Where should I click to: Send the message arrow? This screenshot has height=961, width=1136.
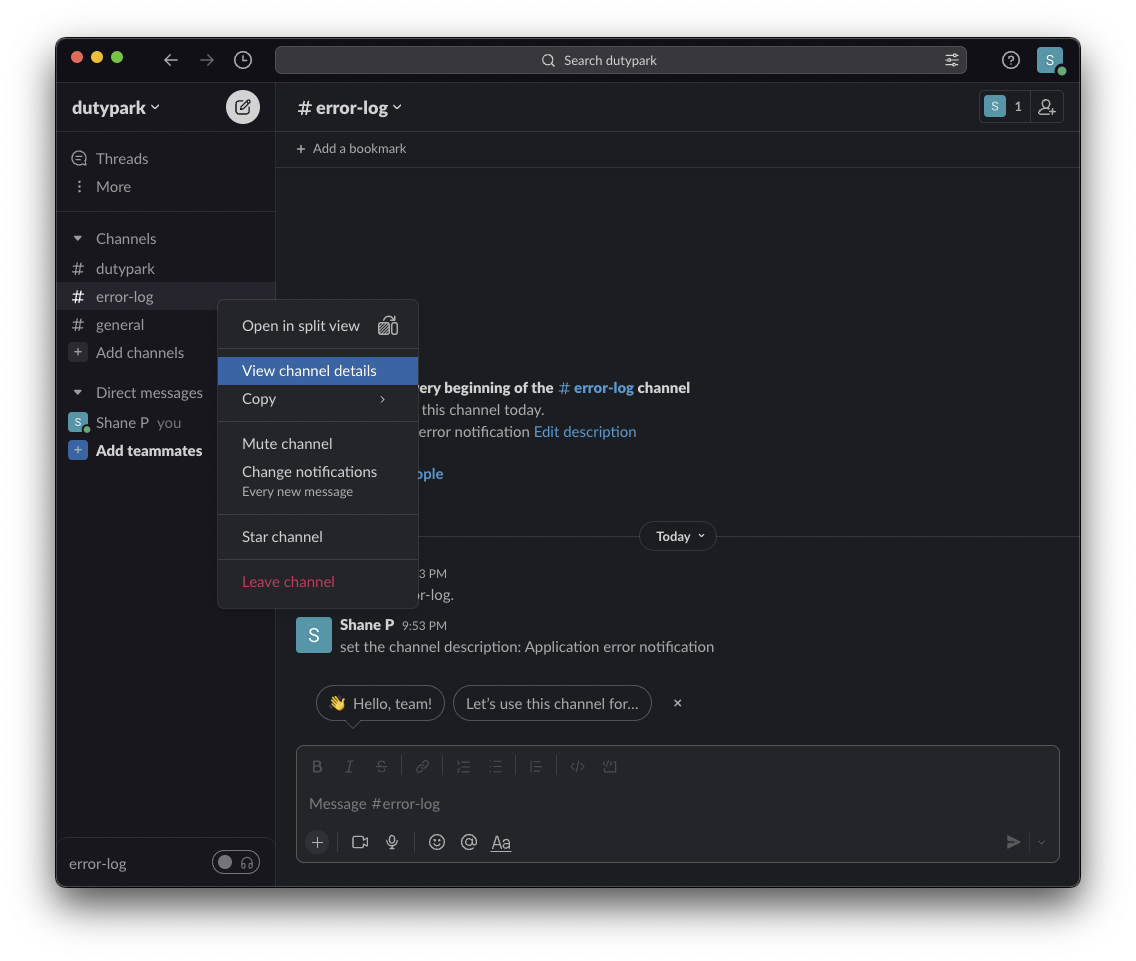pyautogui.click(x=1013, y=842)
